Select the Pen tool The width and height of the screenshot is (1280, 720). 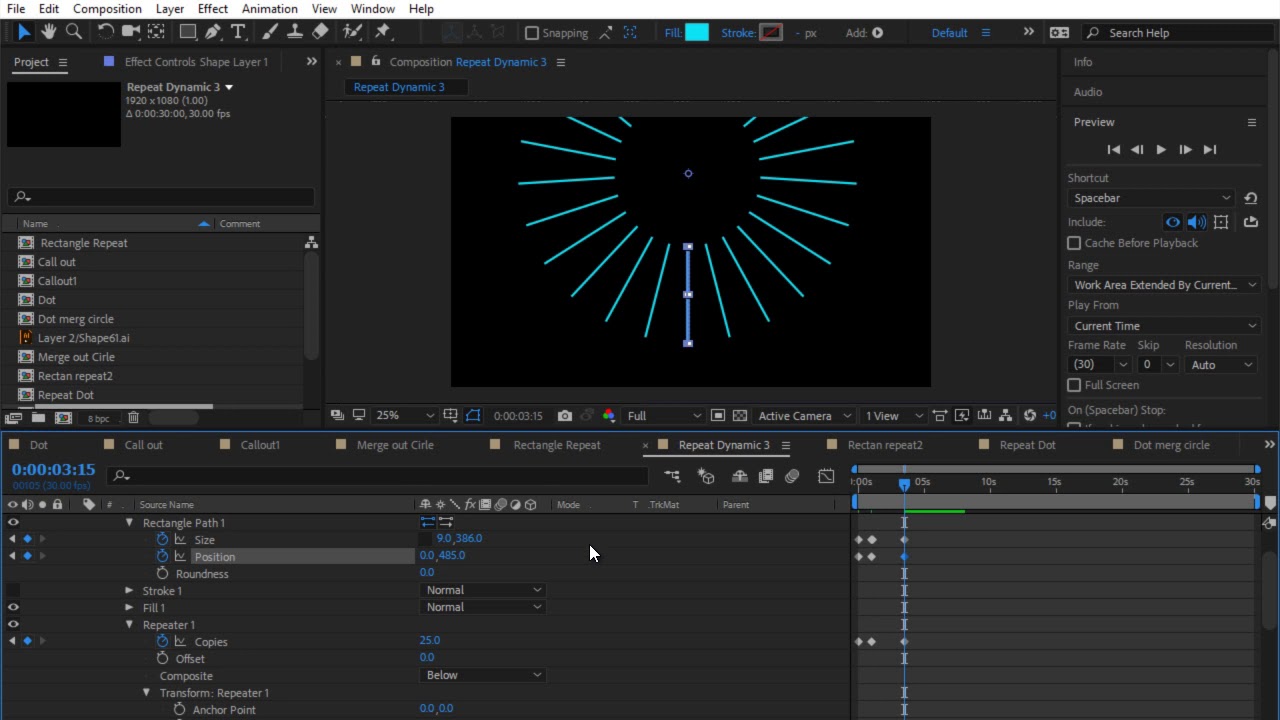(213, 32)
